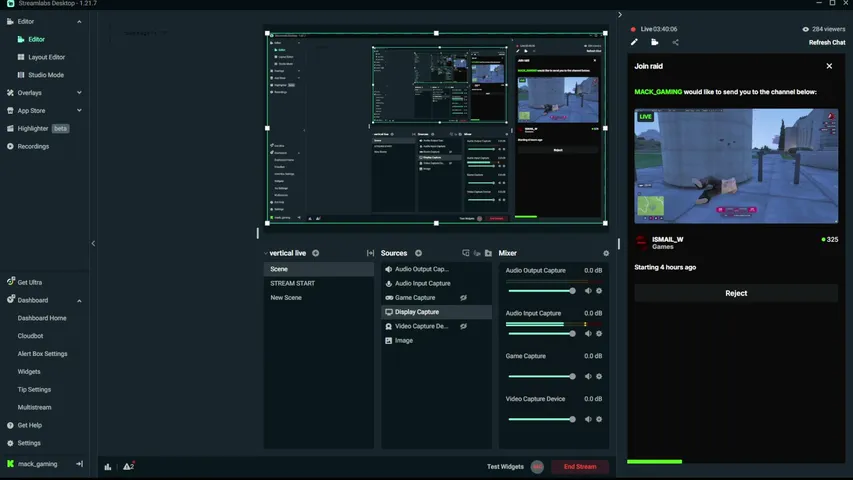Open notifications warning icon

[128, 466]
